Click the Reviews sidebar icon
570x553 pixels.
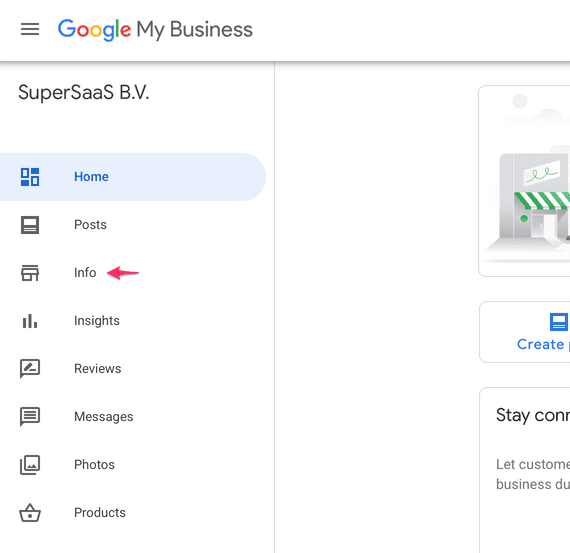(30, 369)
